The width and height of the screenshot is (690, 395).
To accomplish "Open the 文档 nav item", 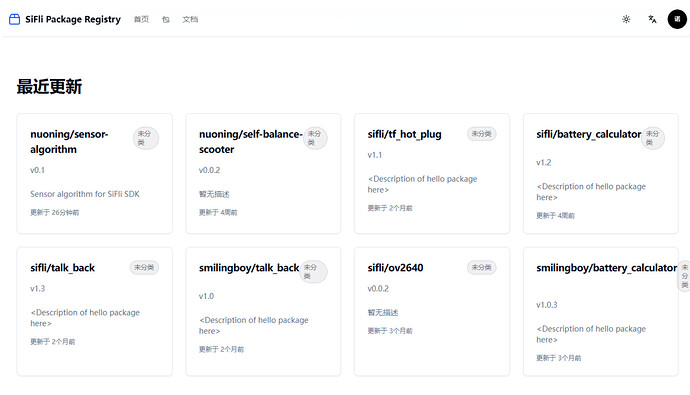I will (x=190, y=19).
